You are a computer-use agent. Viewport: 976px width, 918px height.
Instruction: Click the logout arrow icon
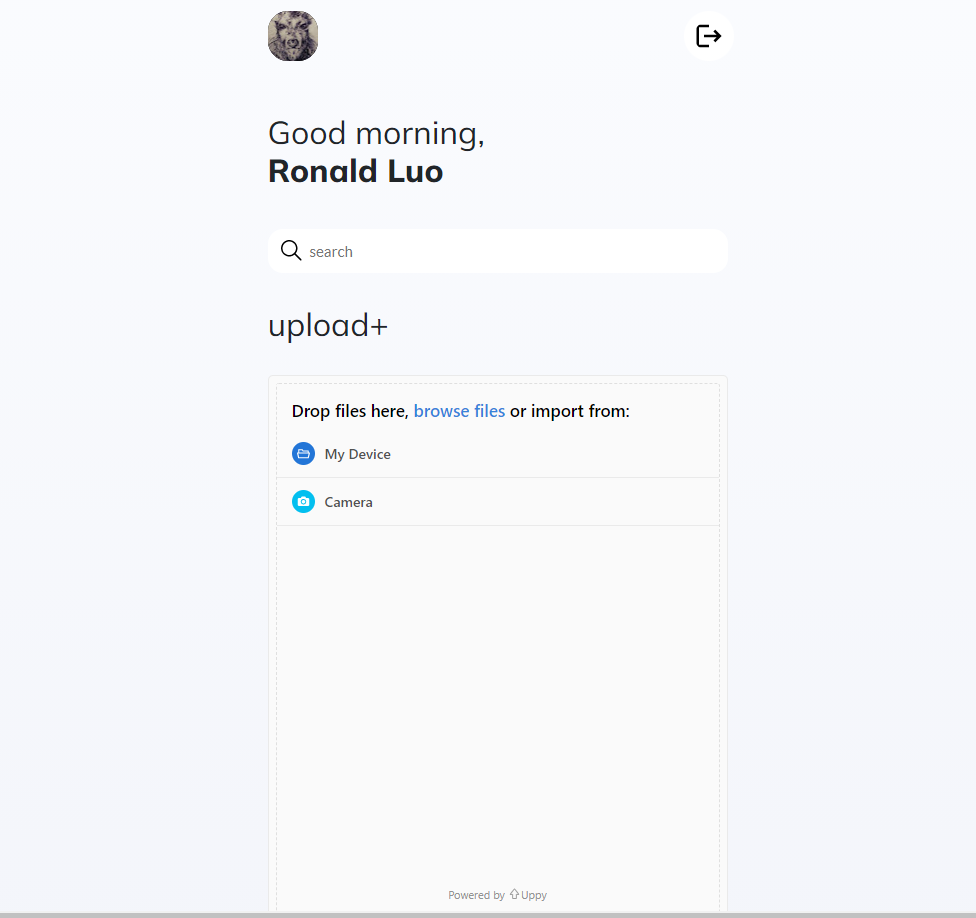(708, 36)
